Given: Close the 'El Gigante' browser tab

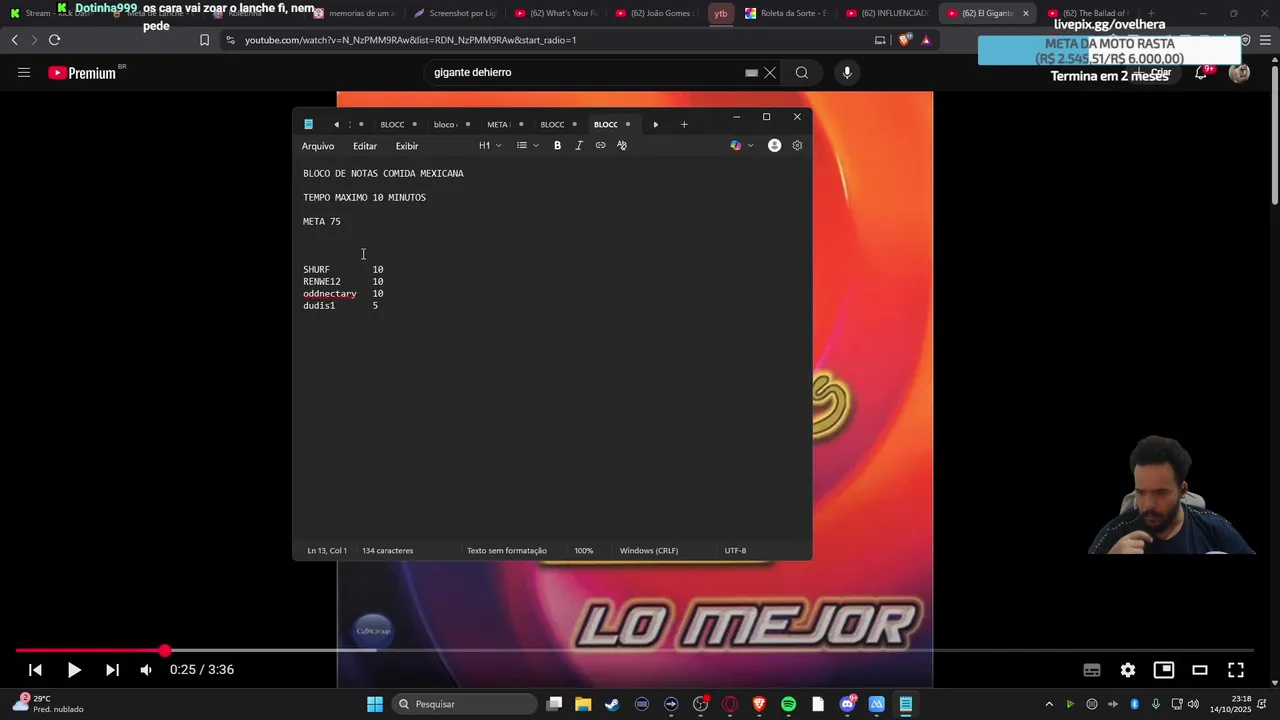Looking at the screenshot, I should tap(1025, 13).
